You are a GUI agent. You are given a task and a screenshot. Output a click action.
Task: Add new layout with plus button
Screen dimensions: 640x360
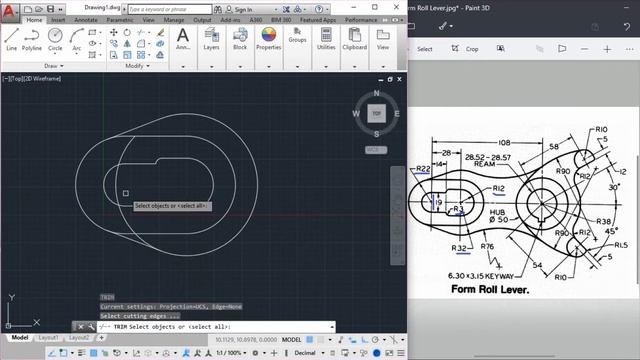click(101, 338)
